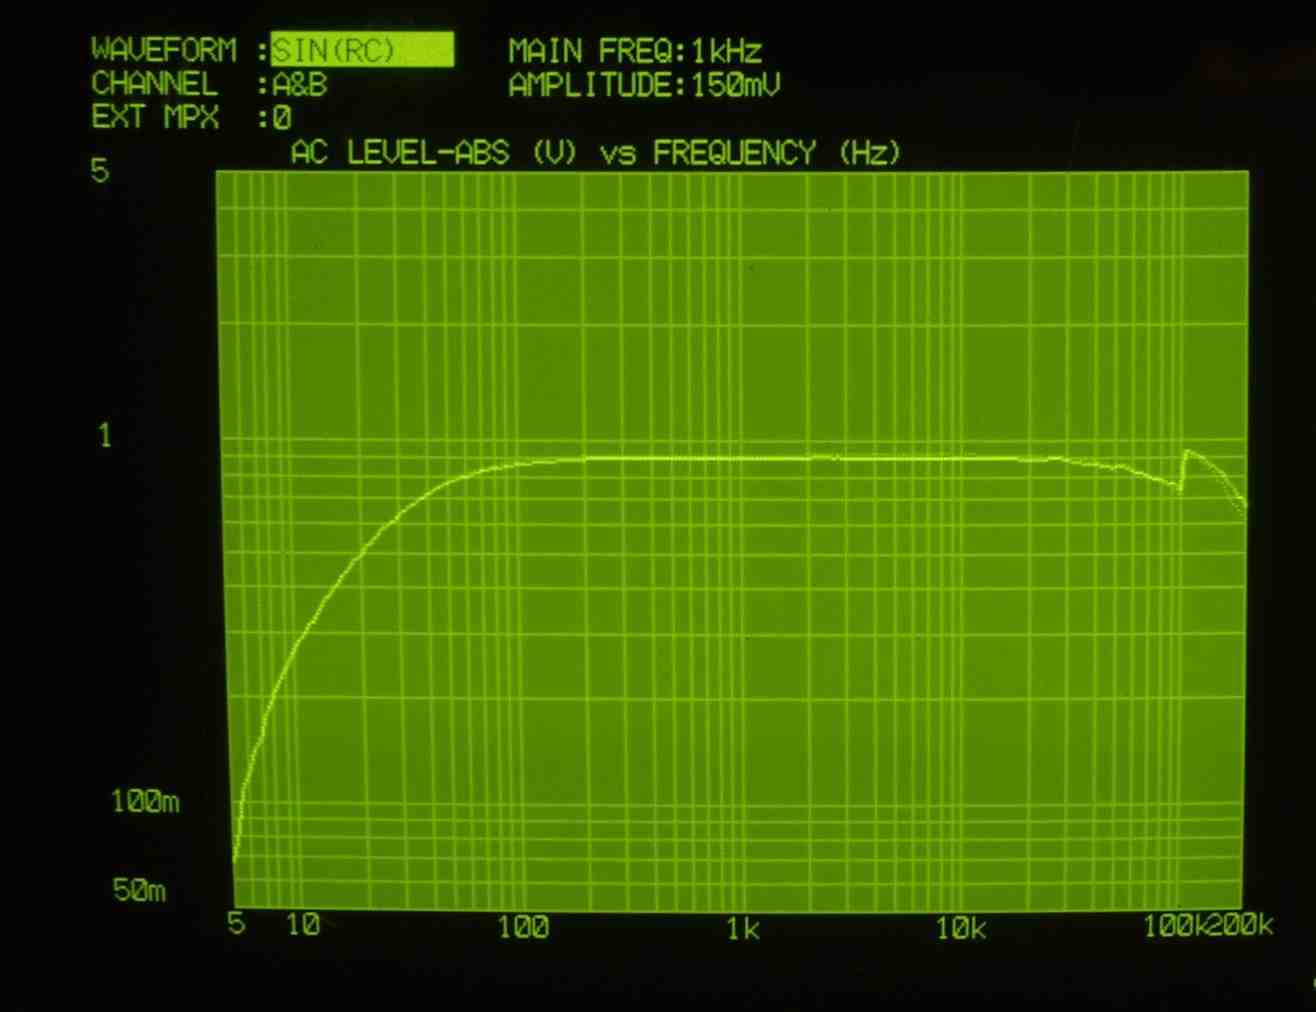The image size is (1316, 1012).
Task: Click the 5 label at top of Y axis
Action: (99, 171)
